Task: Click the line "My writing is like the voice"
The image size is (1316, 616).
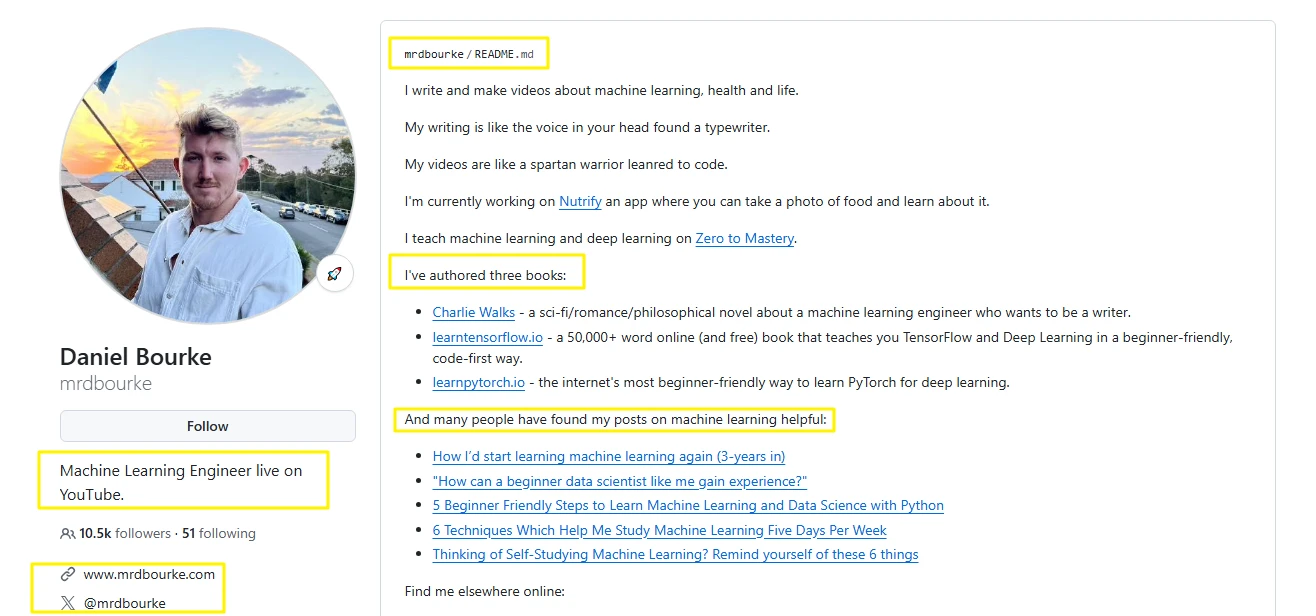Action: tap(587, 128)
